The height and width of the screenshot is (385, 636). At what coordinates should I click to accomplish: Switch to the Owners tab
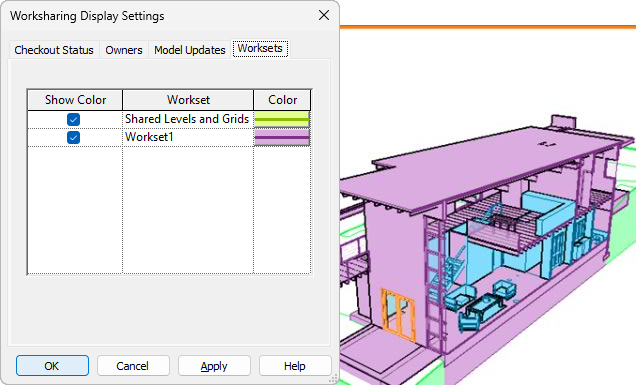coord(124,50)
